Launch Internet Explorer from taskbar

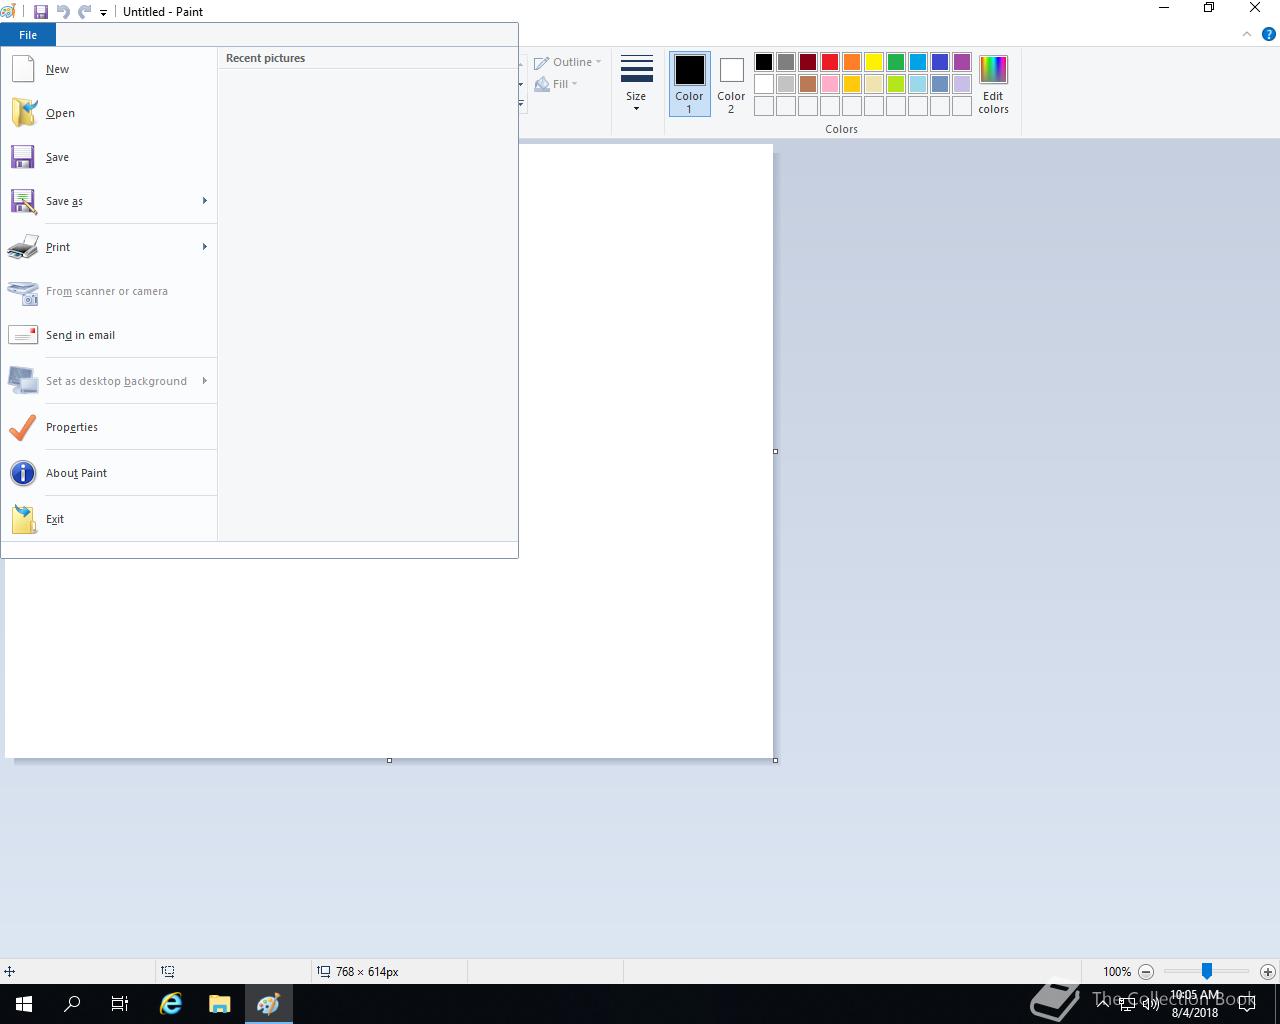[171, 1004]
